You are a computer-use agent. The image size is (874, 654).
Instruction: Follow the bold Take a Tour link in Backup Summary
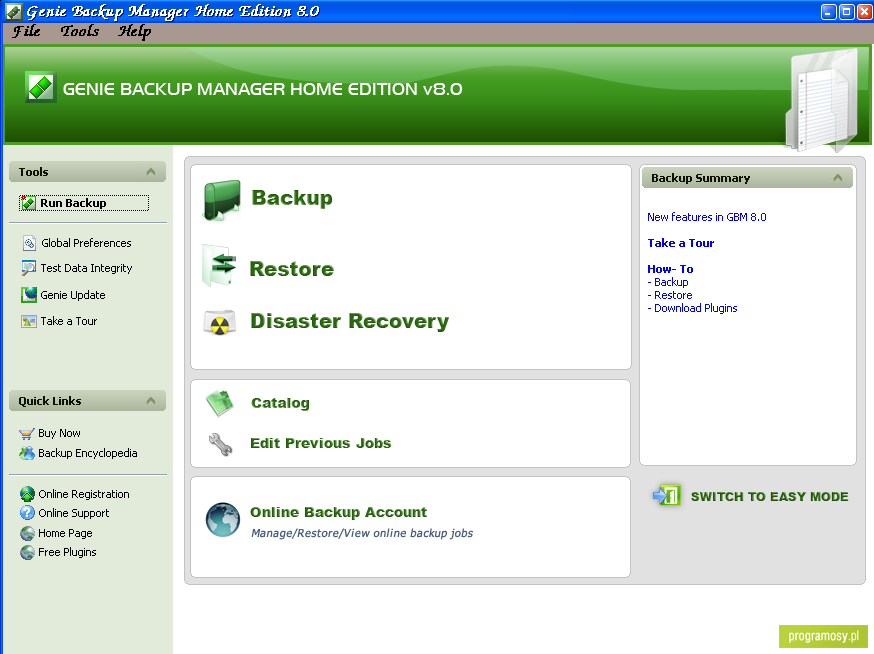click(x=681, y=243)
